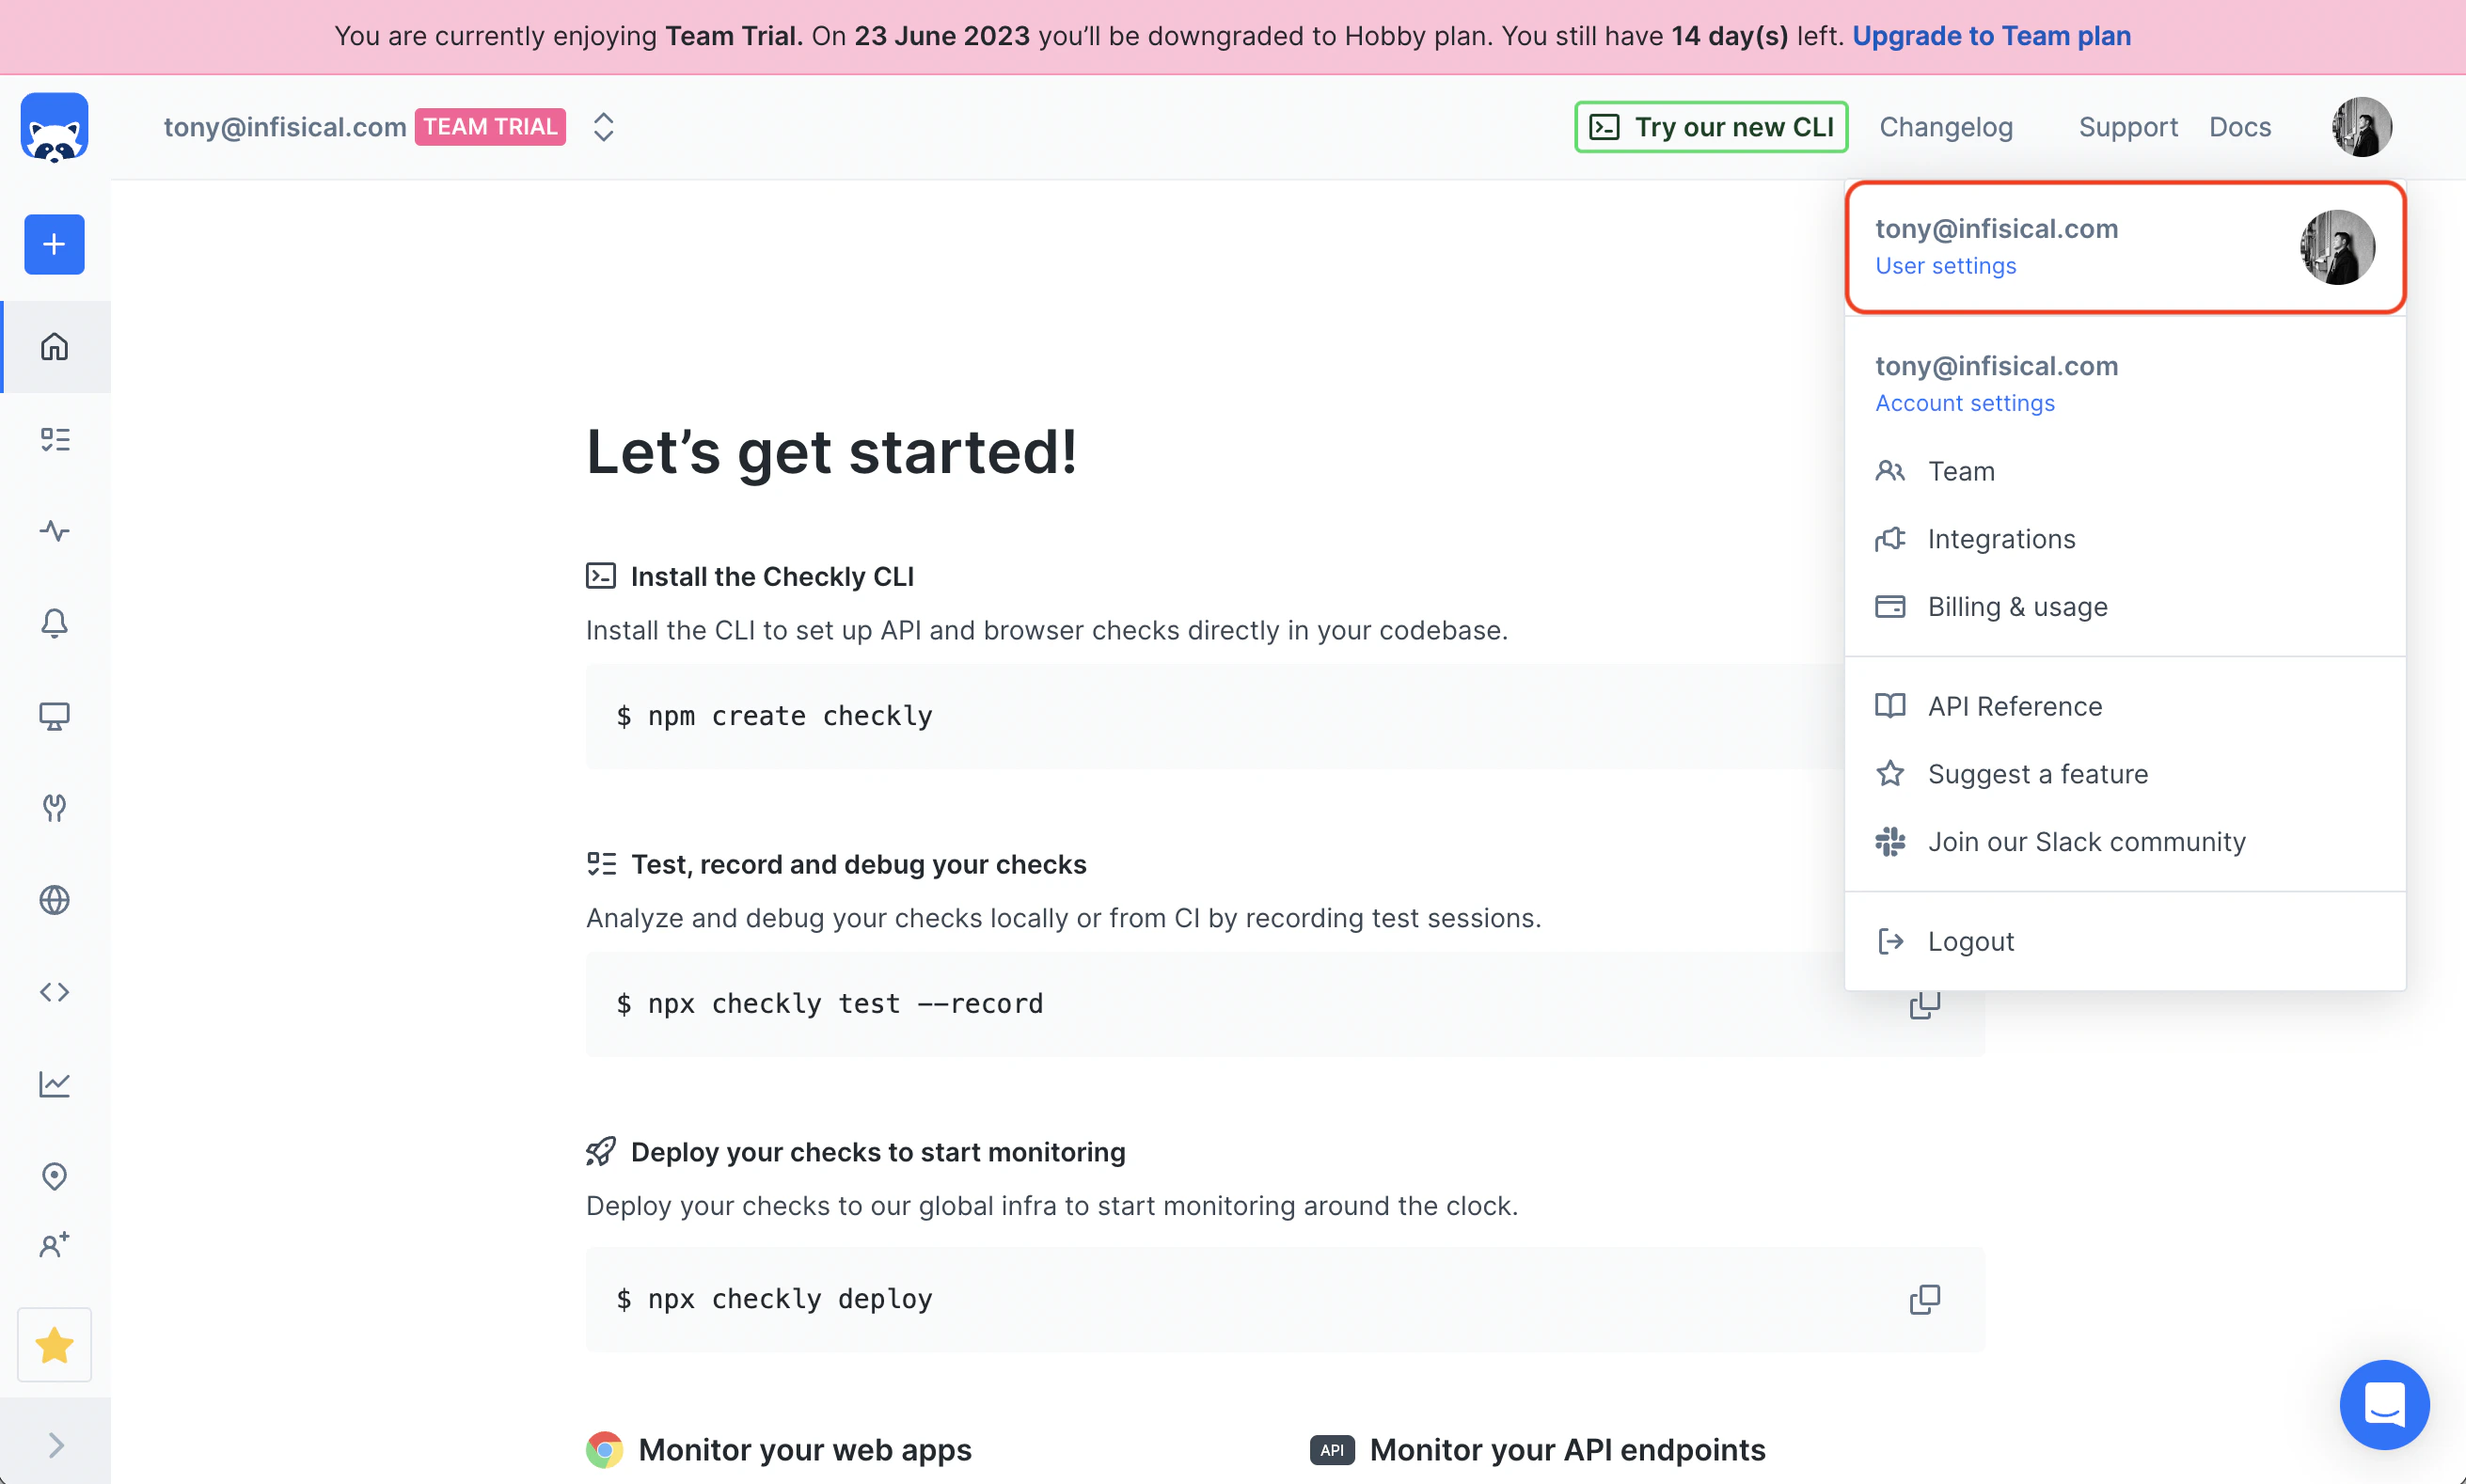Open the location pin sidebar icon
The image size is (2466, 1484).
(x=54, y=1176)
